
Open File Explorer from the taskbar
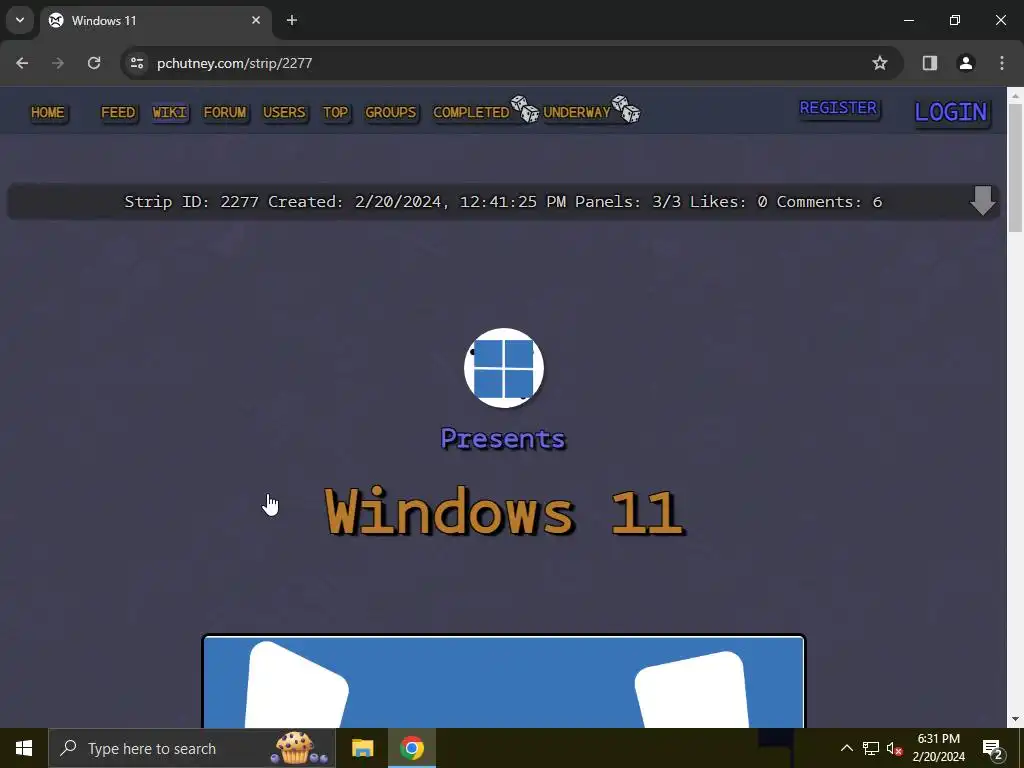pos(362,748)
